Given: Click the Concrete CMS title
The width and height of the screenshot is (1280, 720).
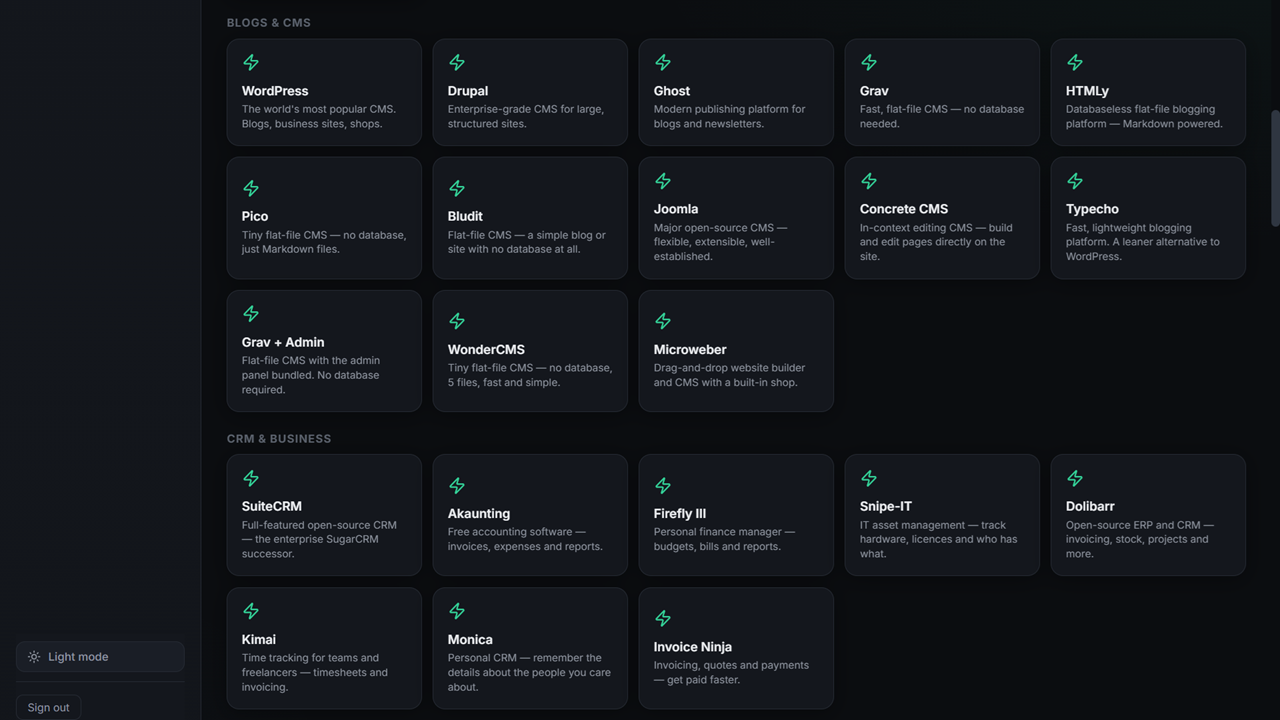Looking at the screenshot, I should (x=904, y=209).
